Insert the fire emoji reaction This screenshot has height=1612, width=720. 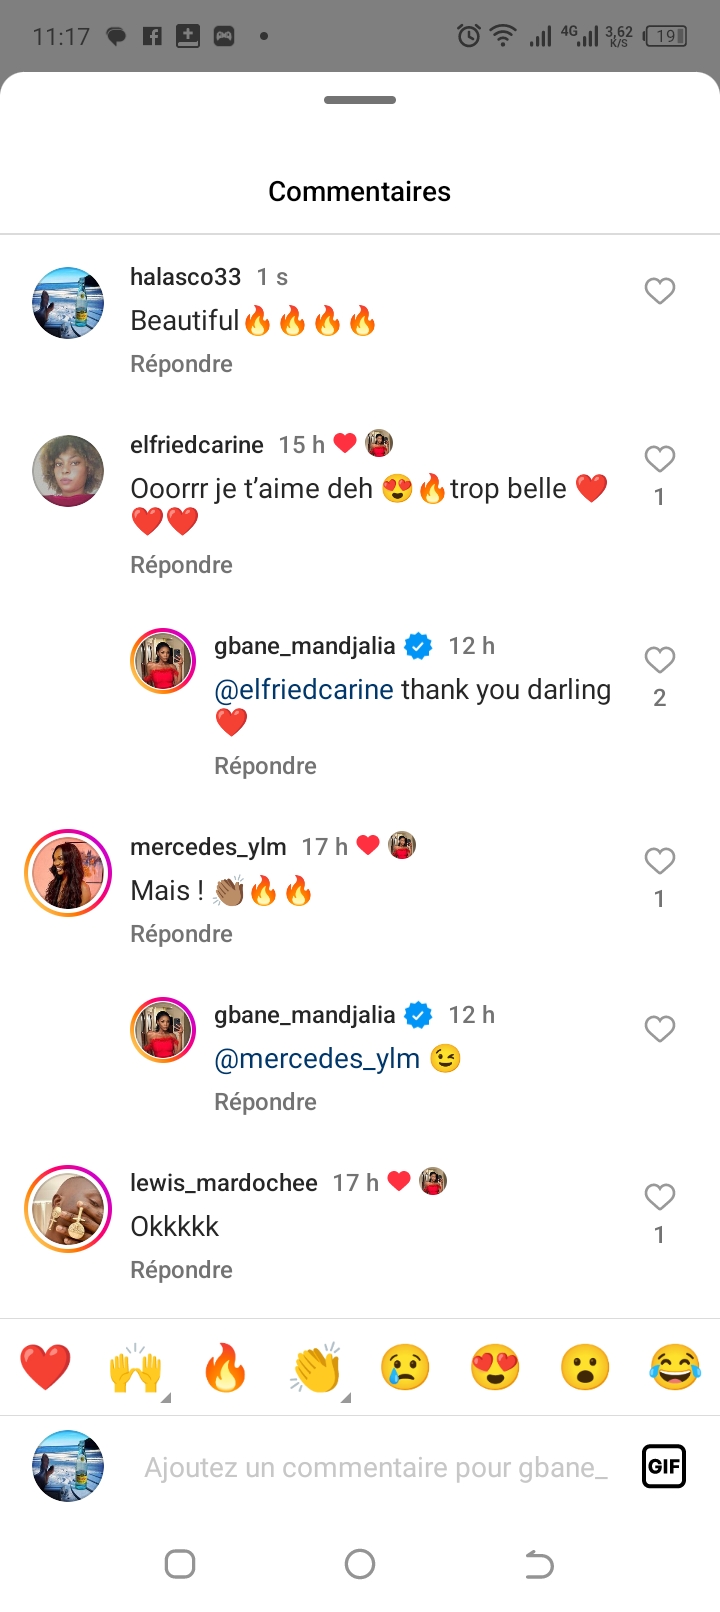point(225,1367)
